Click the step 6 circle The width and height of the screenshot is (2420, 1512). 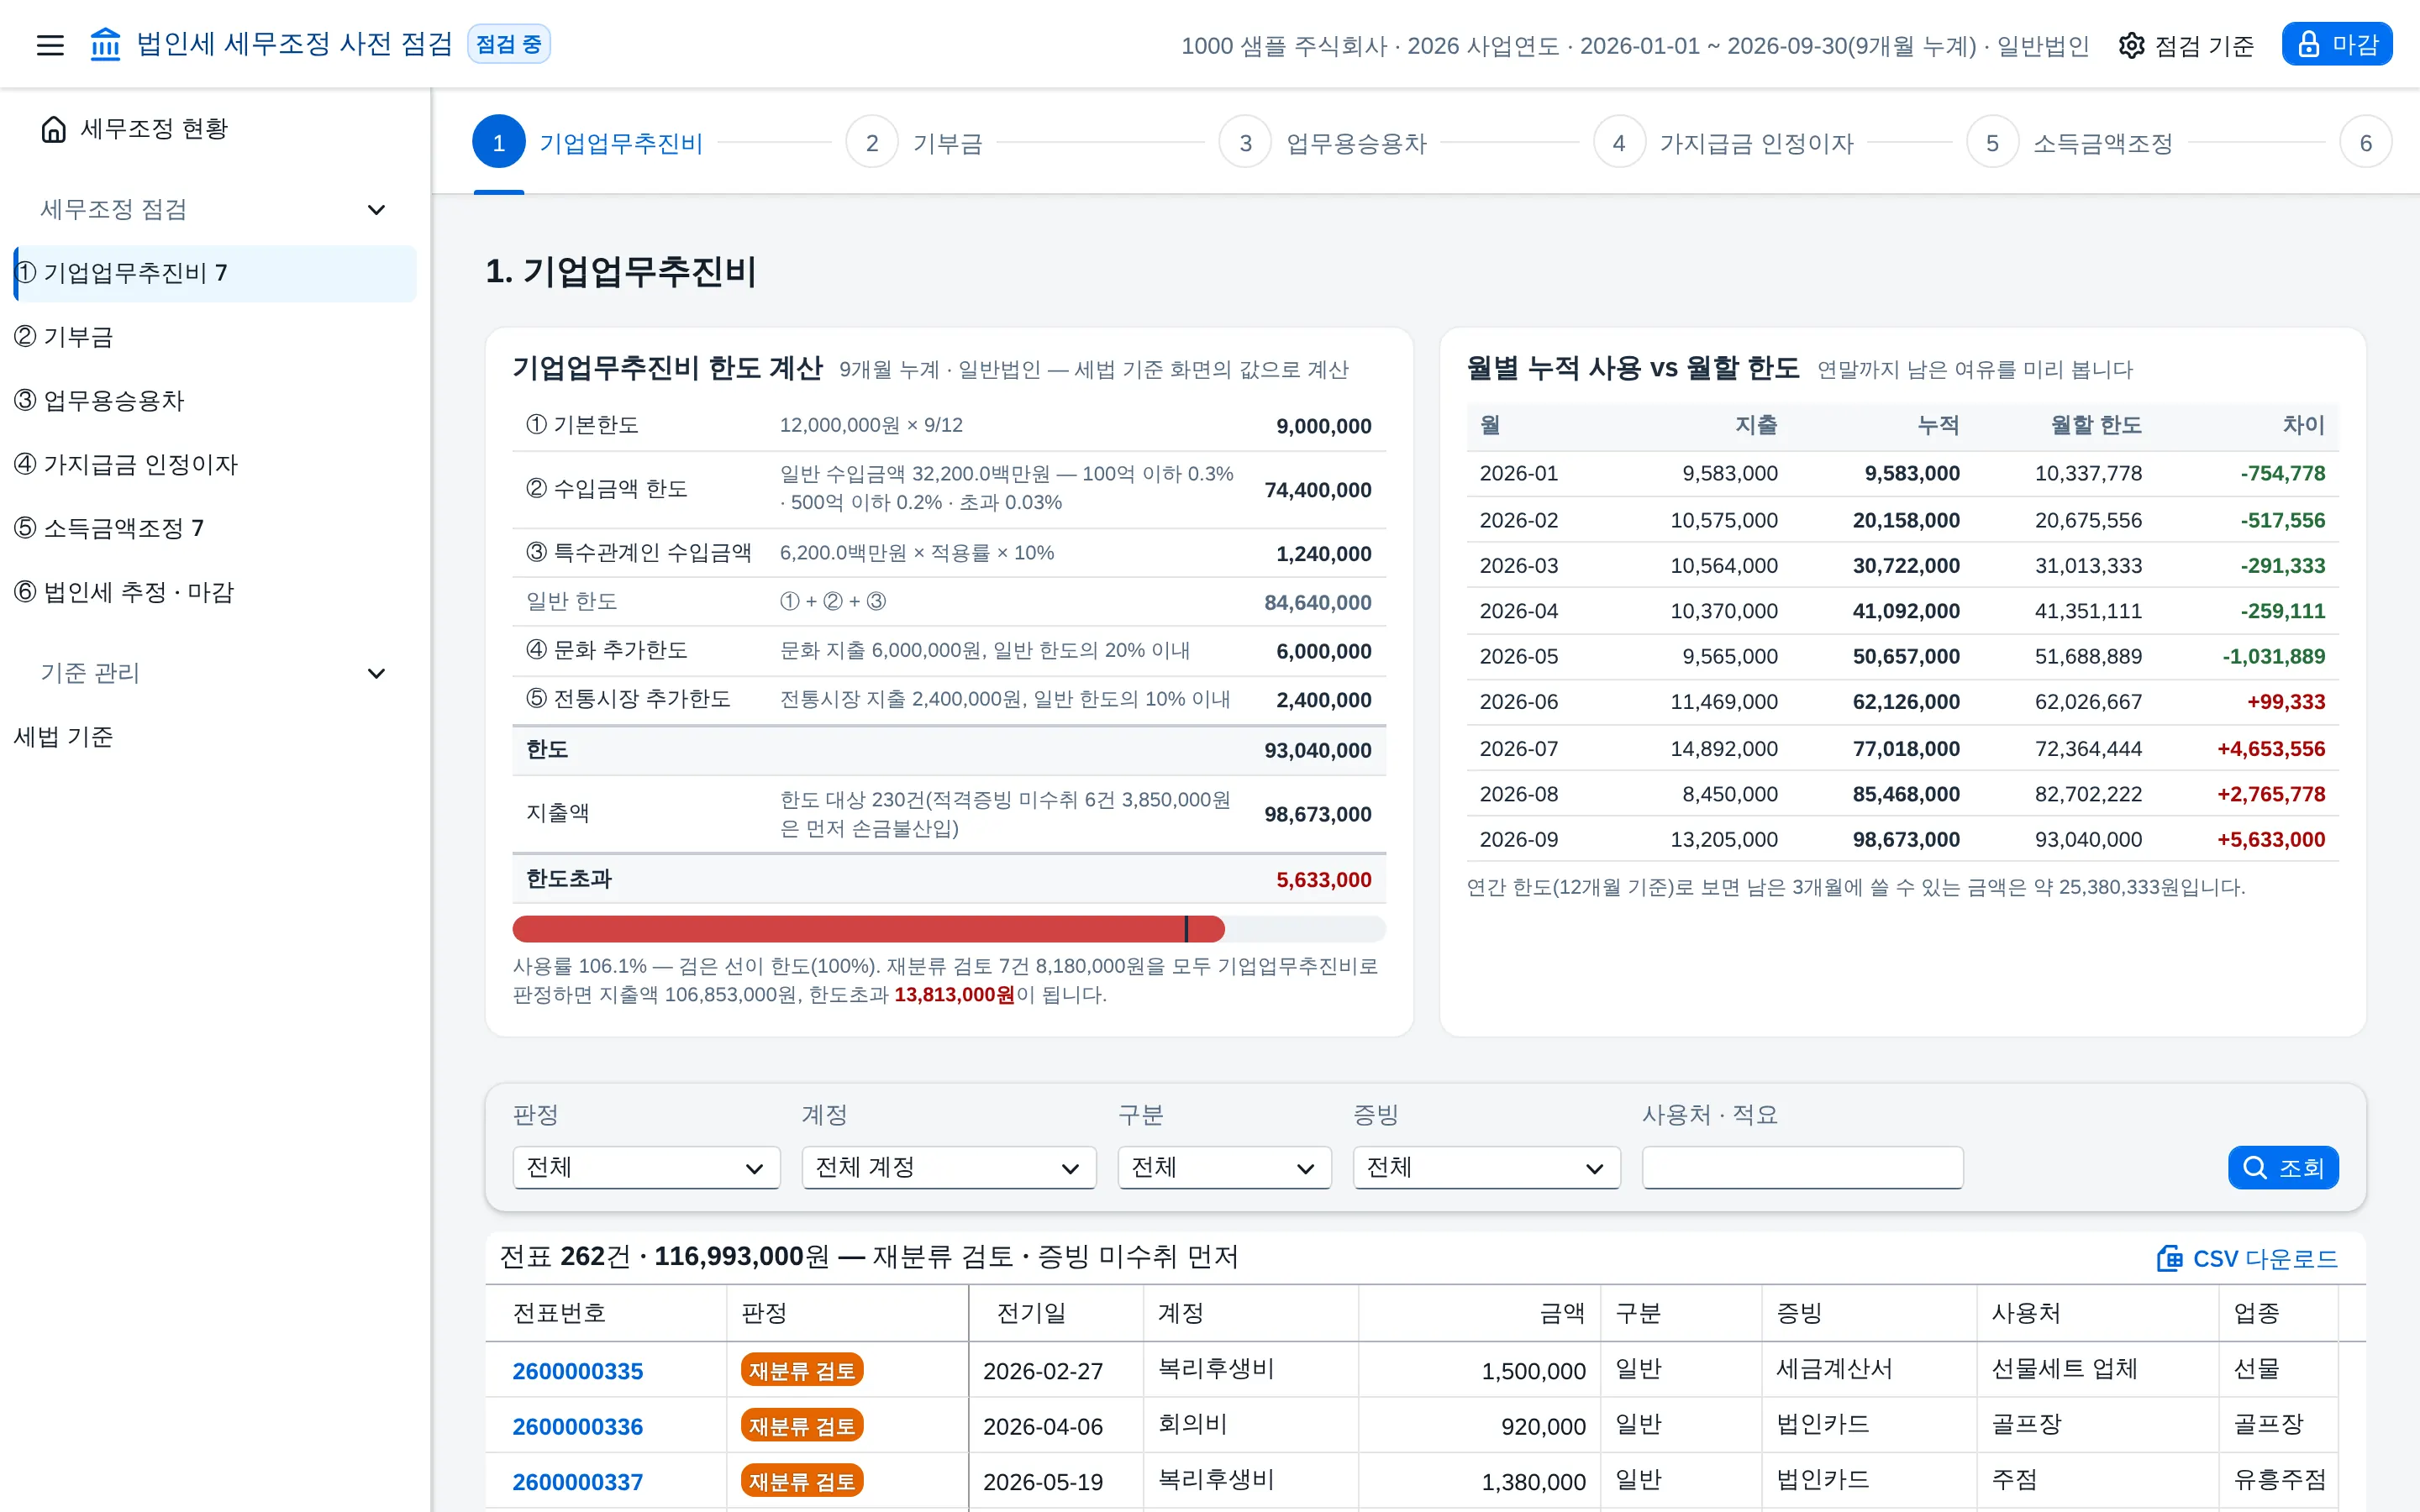(x=2365, y=143)
